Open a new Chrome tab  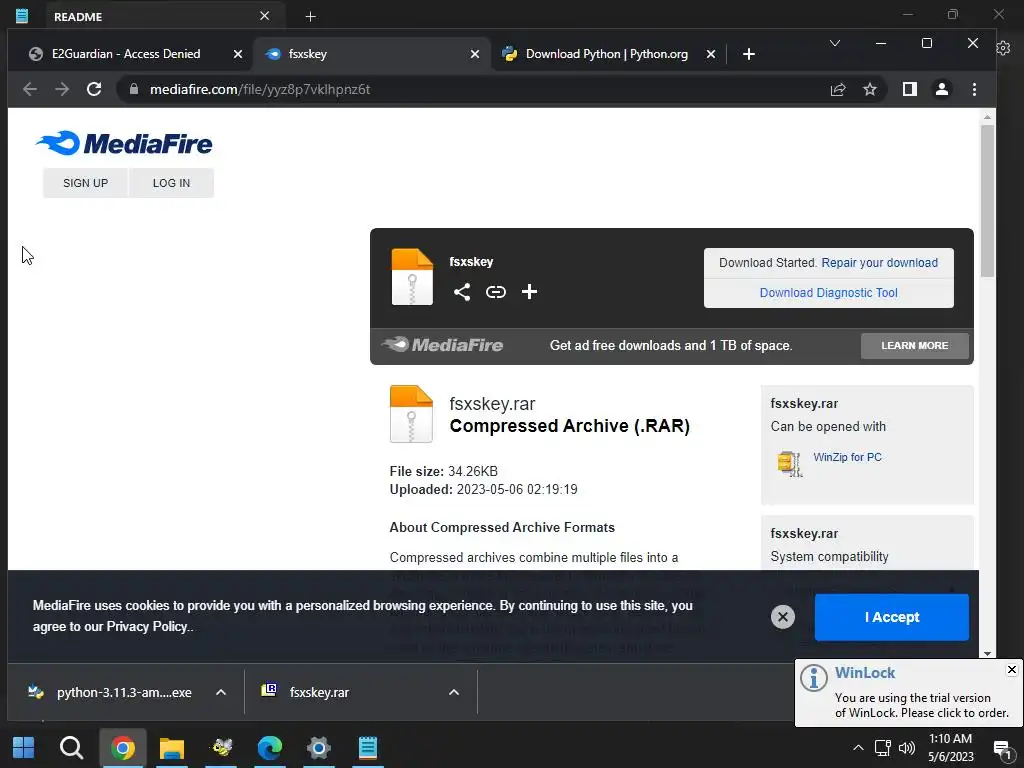749,54
